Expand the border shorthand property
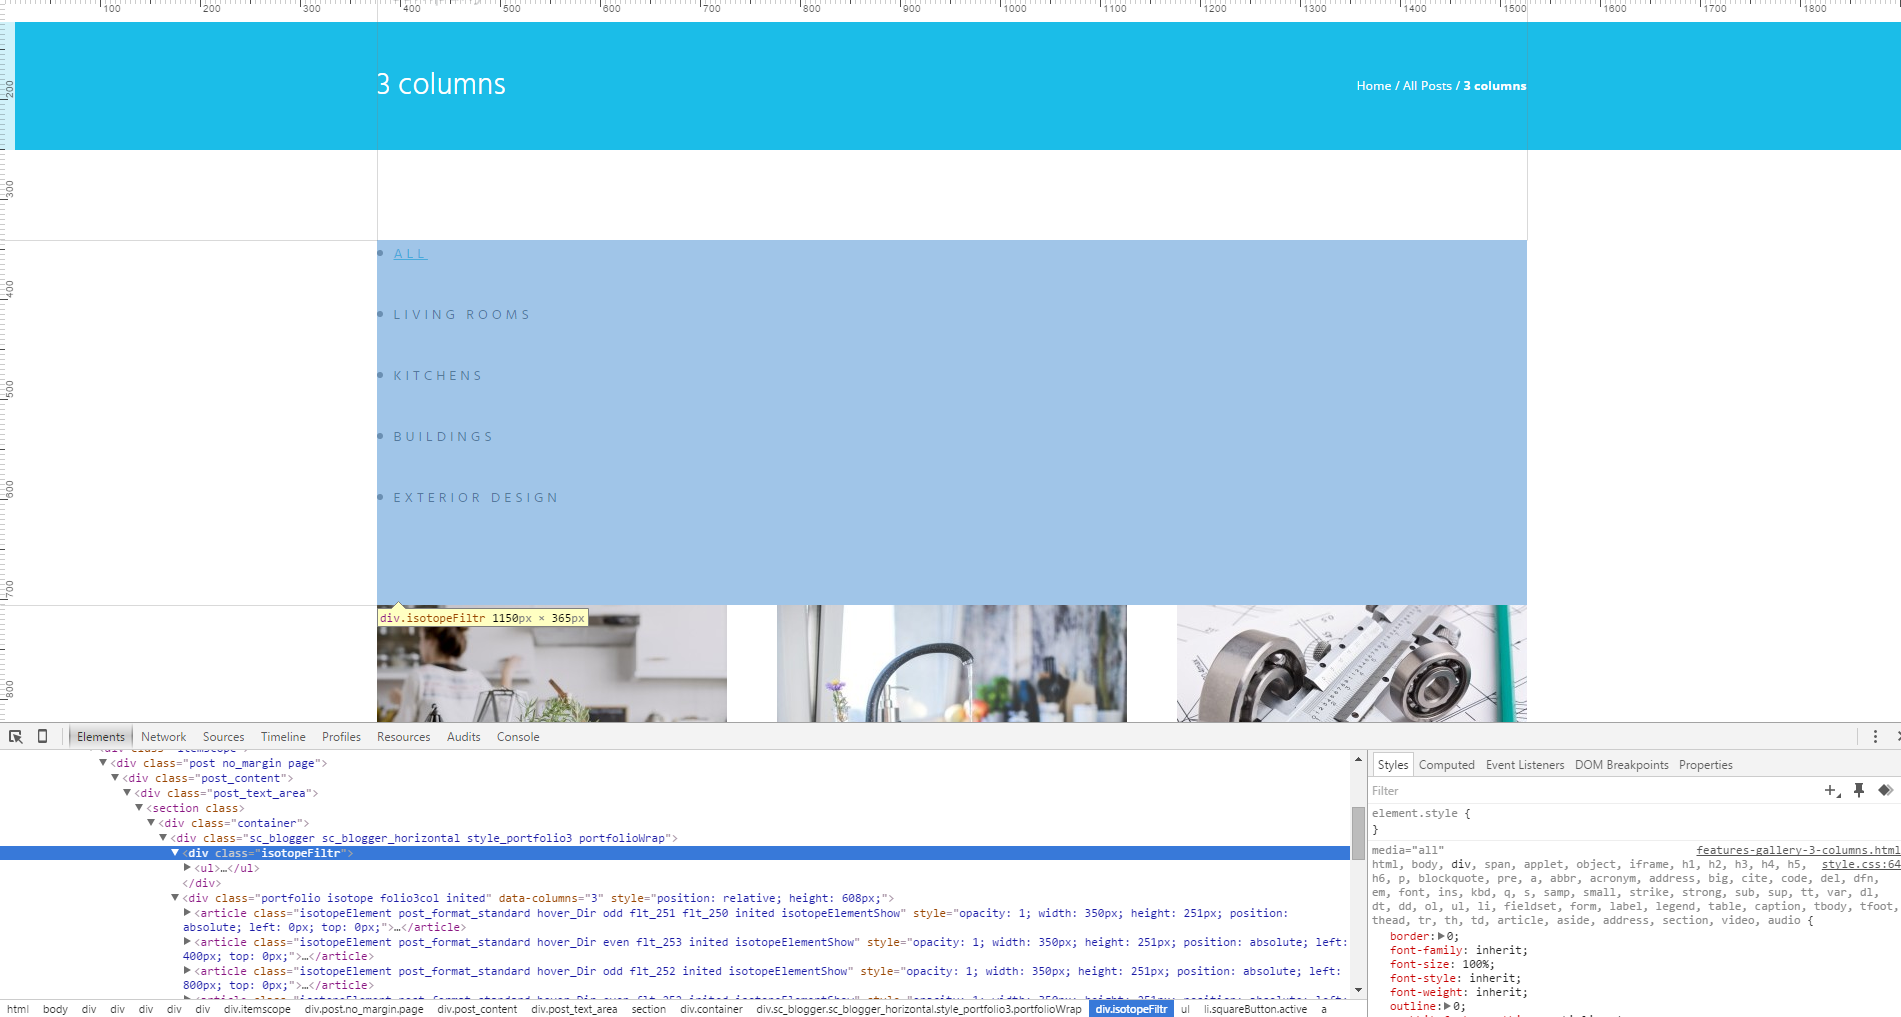The image size is (1901, 1017). (1441, 937)
